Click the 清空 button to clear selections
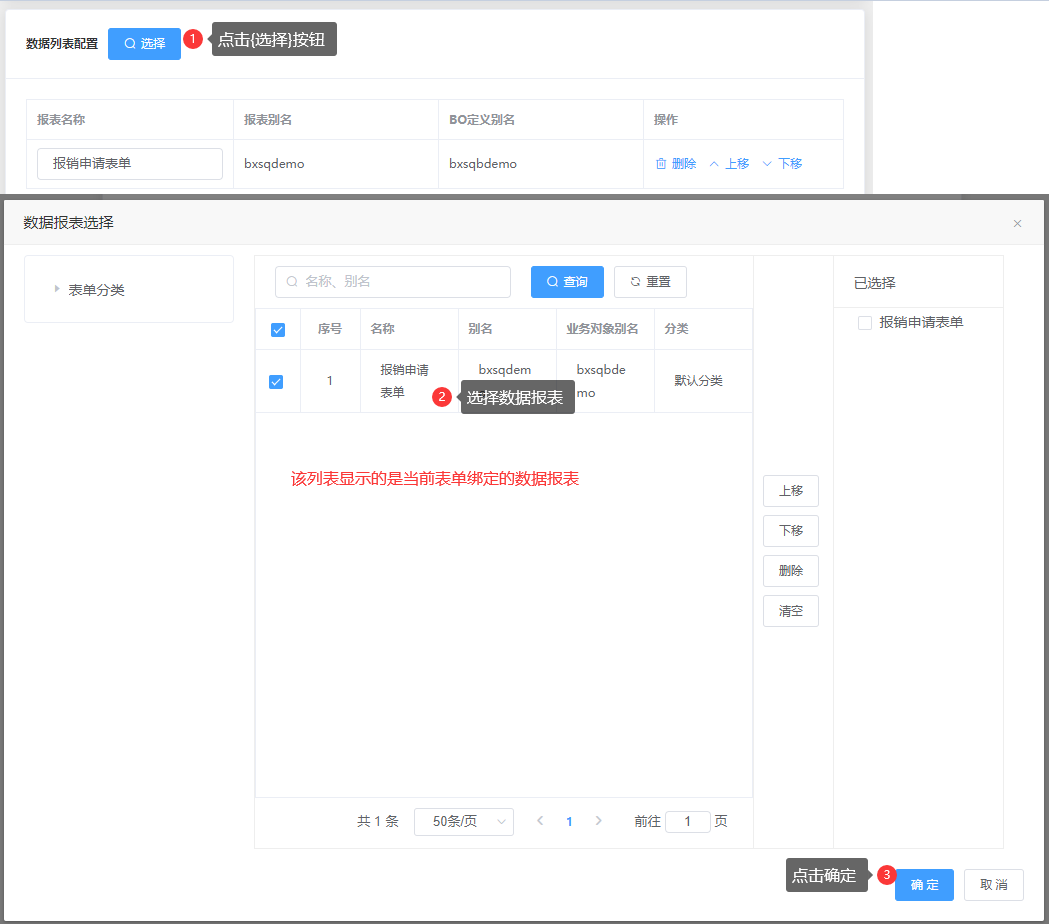This screenshot has width=1049, height=924. click(x=790, y=611)
